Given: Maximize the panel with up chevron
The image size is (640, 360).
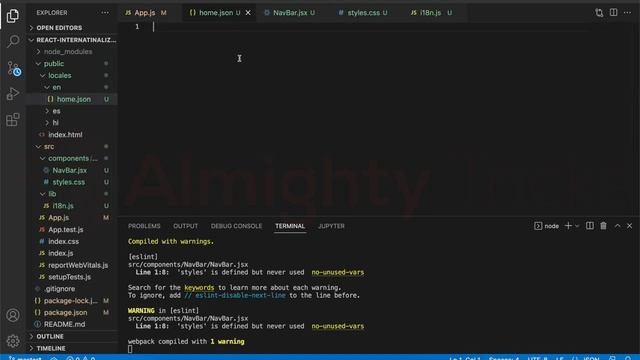Looking at the screenshot, I should 618,226.
